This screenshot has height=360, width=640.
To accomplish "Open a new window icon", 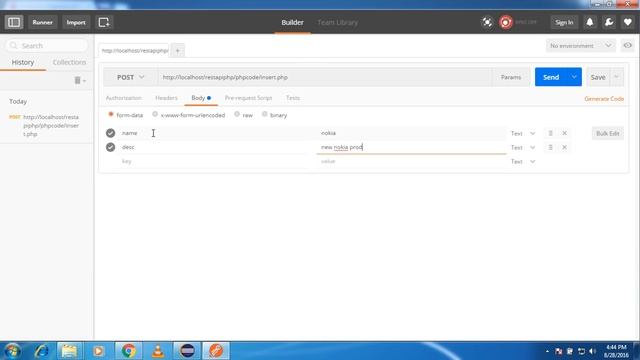I will click(x=104, y=22).
